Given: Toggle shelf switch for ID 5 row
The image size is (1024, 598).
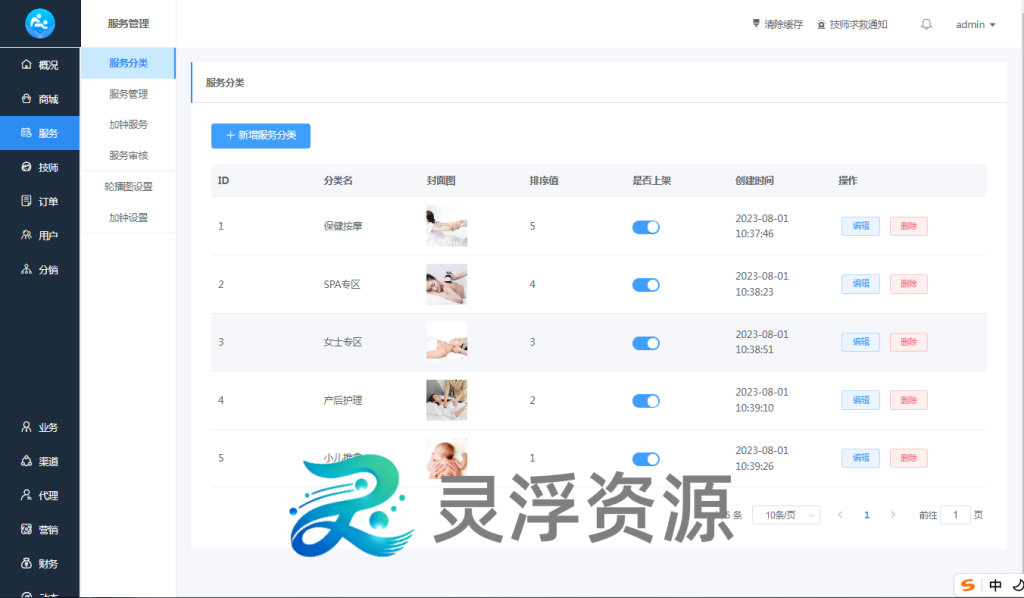Looking at the screenshot, I should point(646,459).
